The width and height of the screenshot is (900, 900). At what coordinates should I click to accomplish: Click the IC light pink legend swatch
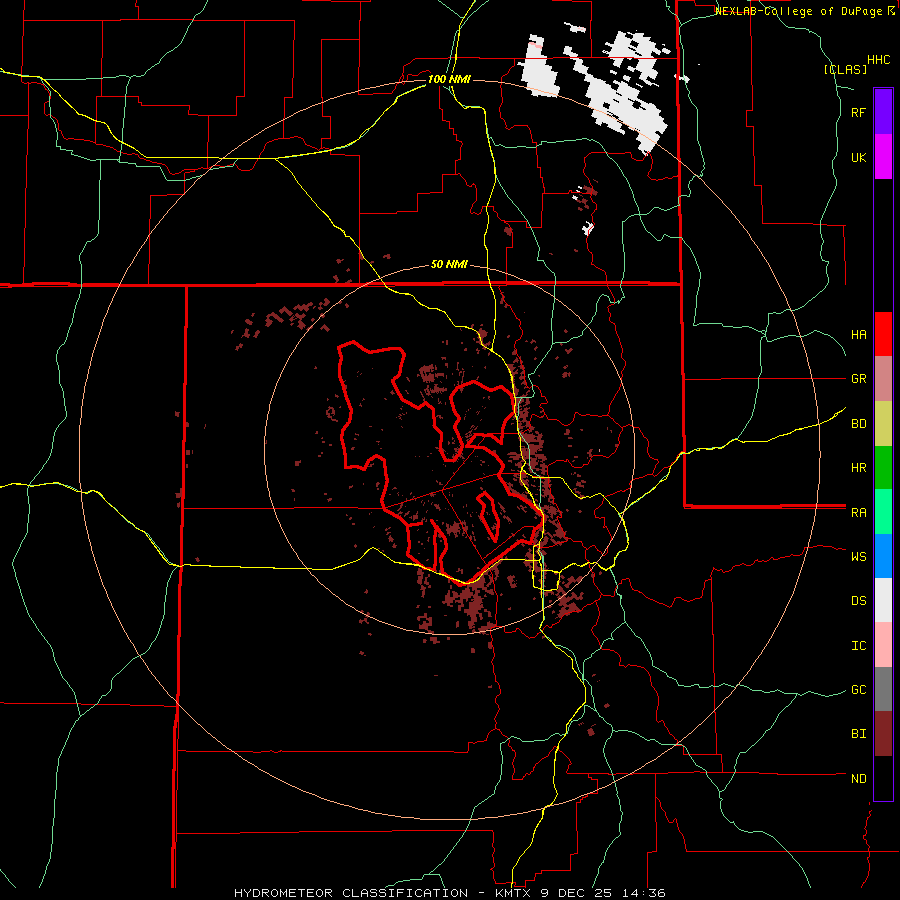883,645
